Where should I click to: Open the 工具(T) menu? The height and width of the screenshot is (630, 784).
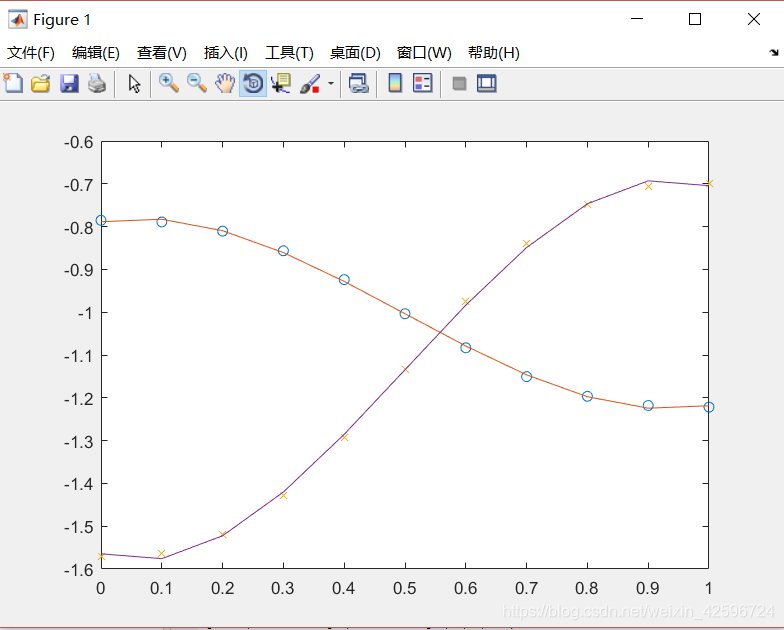(x=289, y=52)
